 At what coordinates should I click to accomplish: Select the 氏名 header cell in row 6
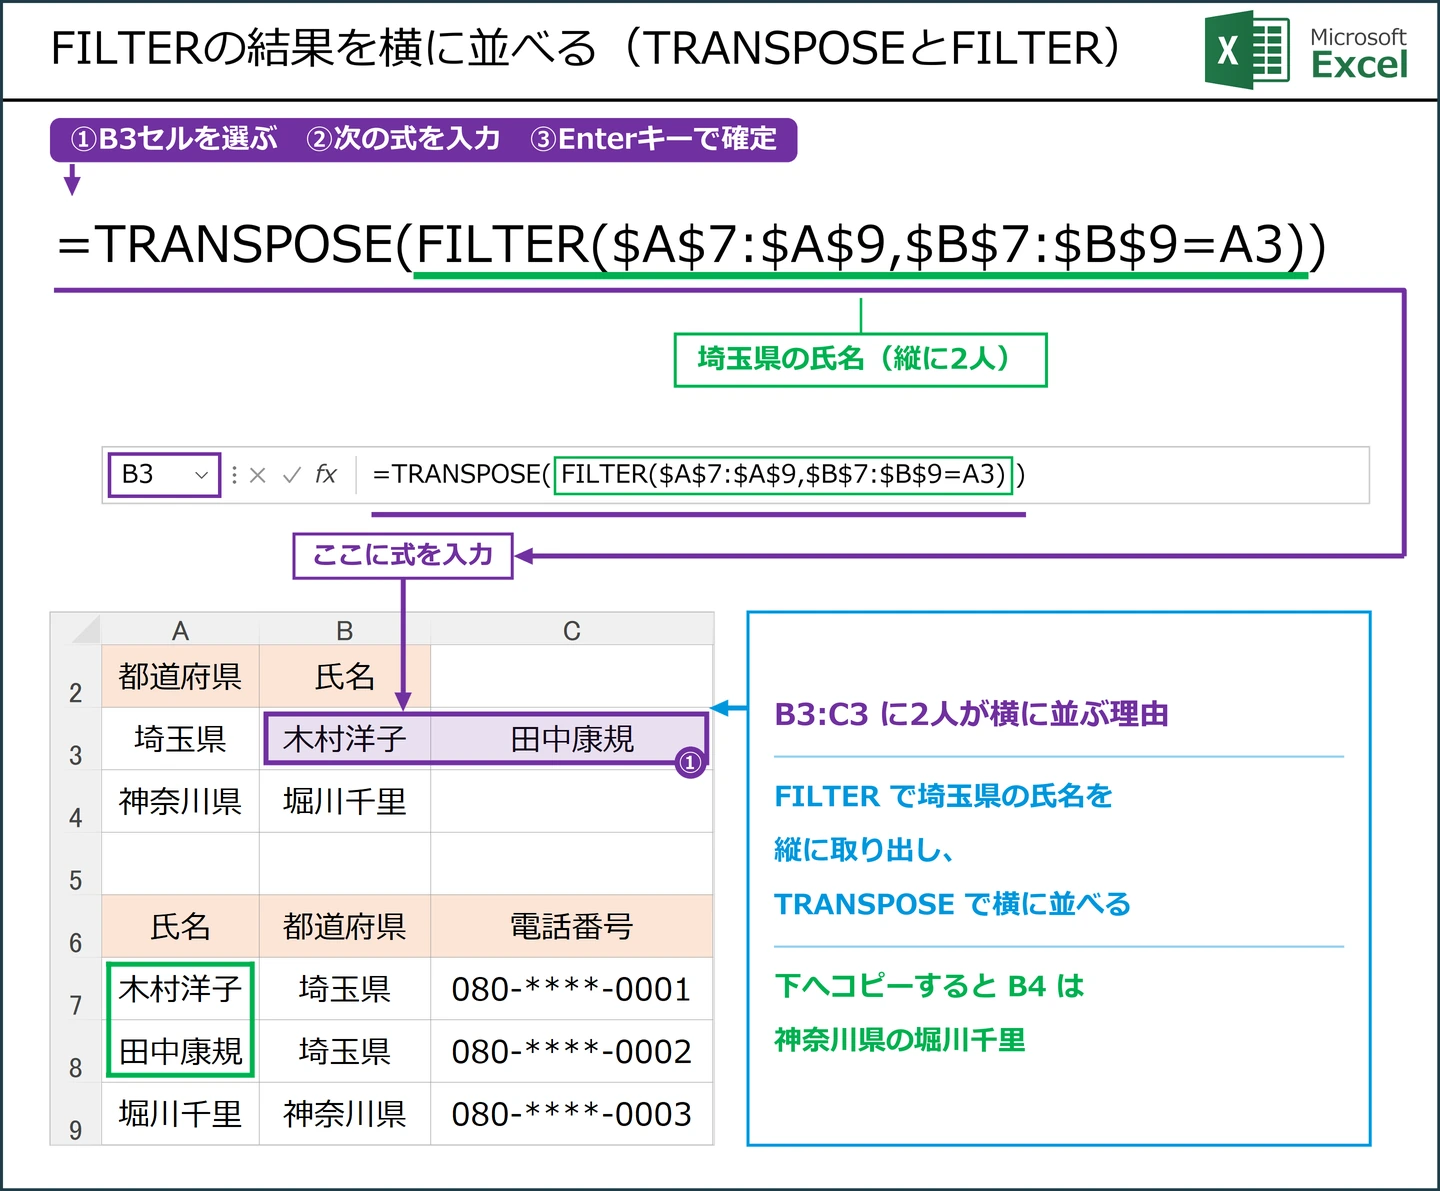180,927
